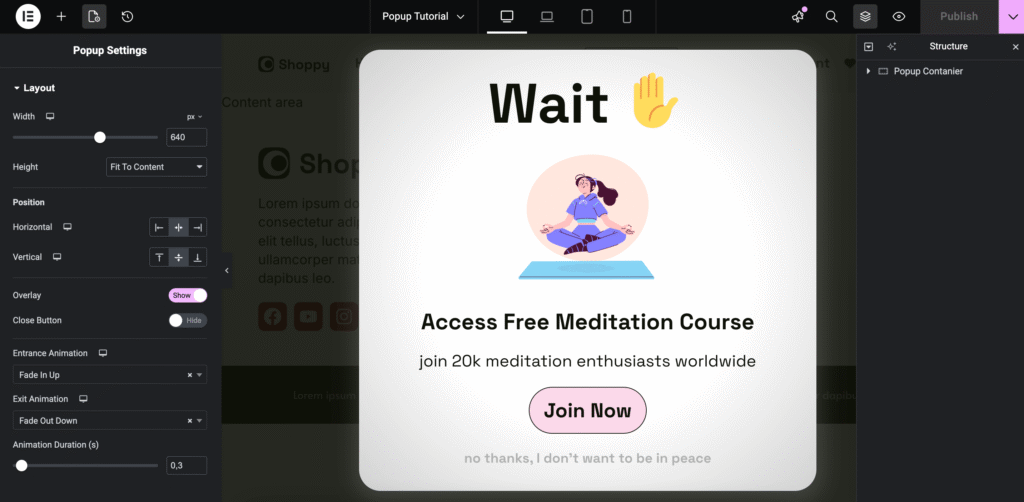Viewport: 1024px width, 502px height.
Task: Open the Popup Tutorial document menu
Action: tap(424, 16)
